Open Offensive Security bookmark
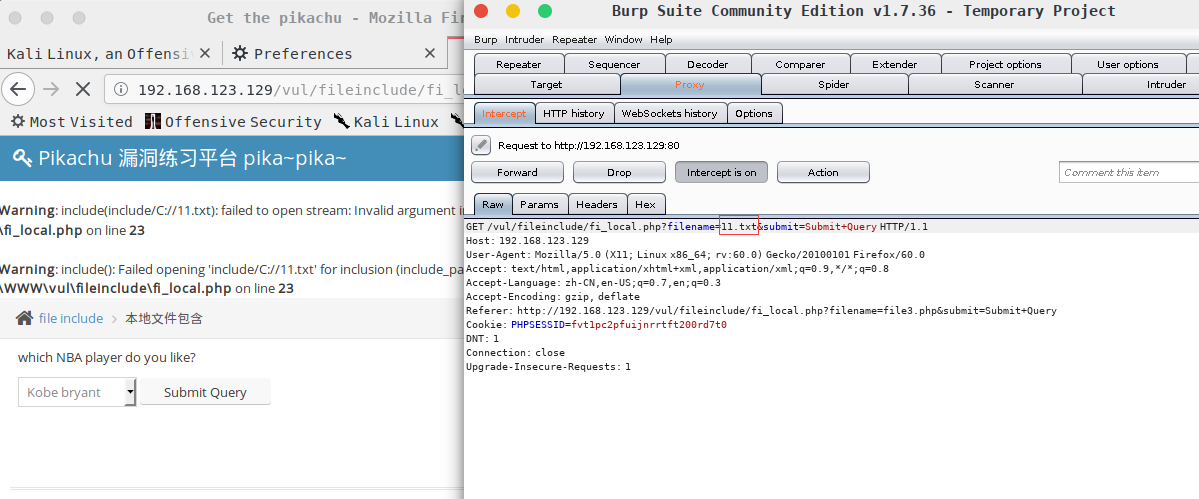This screenshot has height=499, width=1199. (x=233, y=122)
